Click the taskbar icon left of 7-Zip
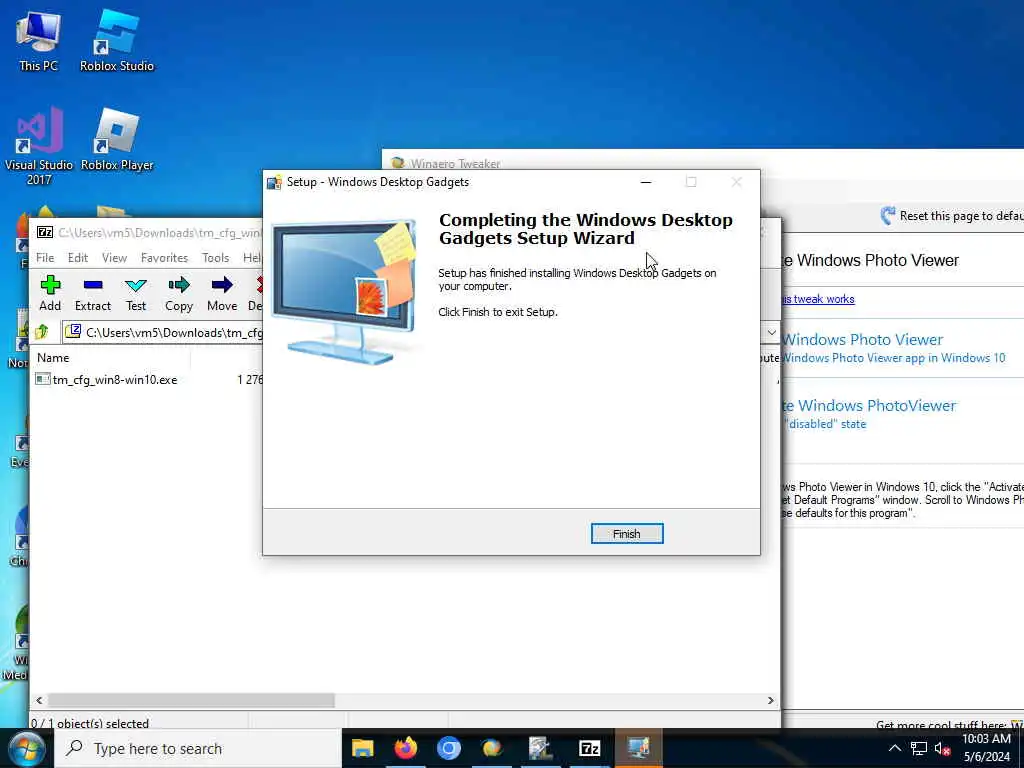 pyautogui.click(x=541, y=748)
